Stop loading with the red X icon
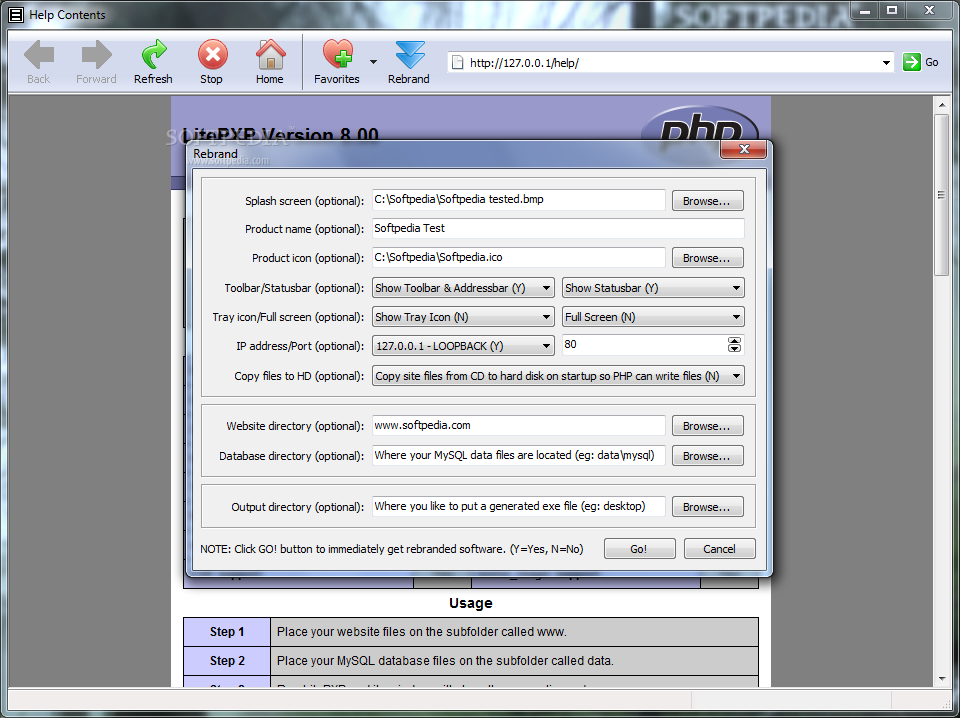 (x=212, y=55)
